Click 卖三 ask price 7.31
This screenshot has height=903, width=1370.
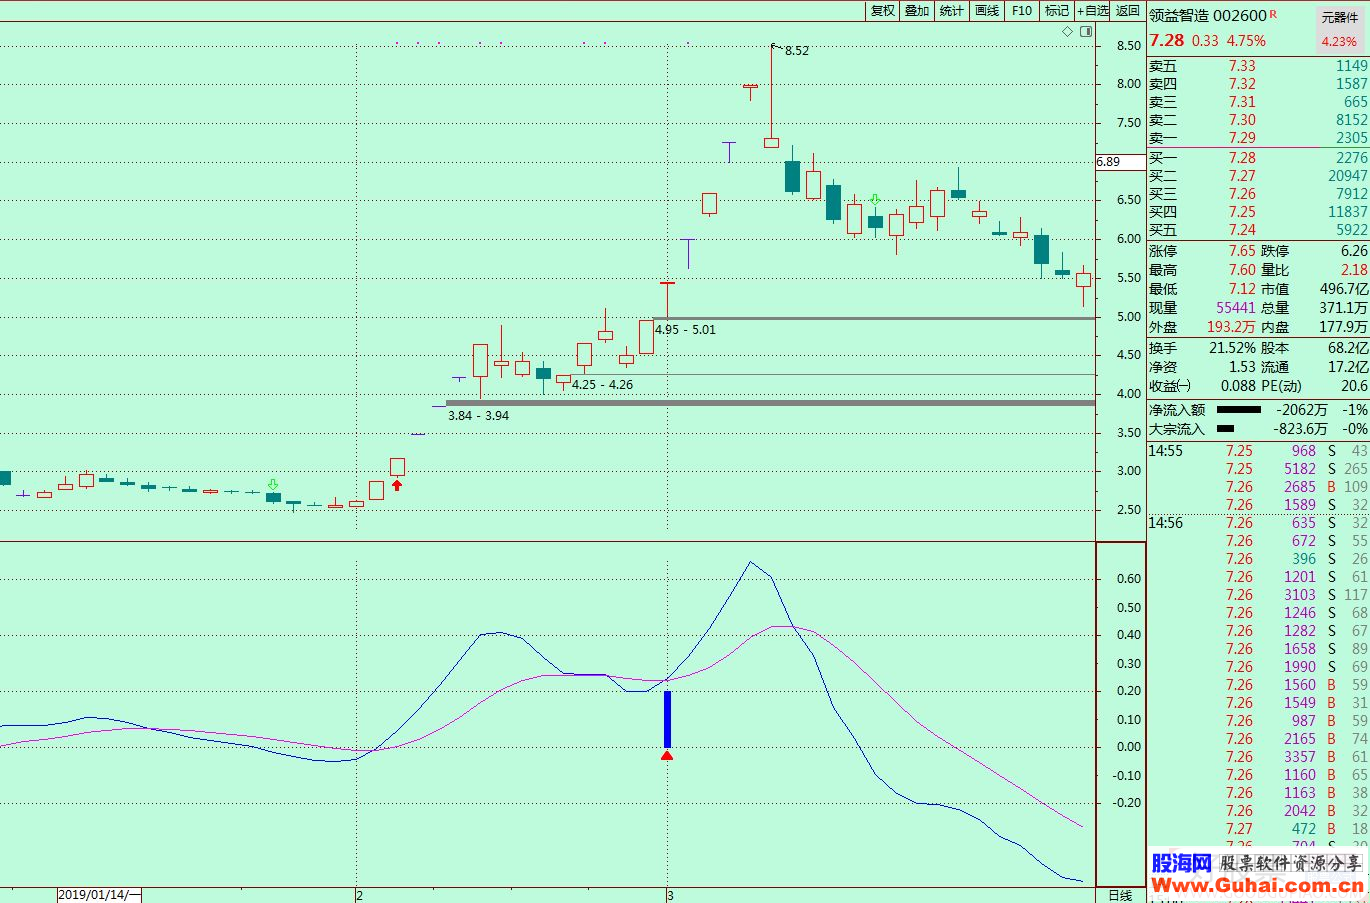(x=1242, y=102)
